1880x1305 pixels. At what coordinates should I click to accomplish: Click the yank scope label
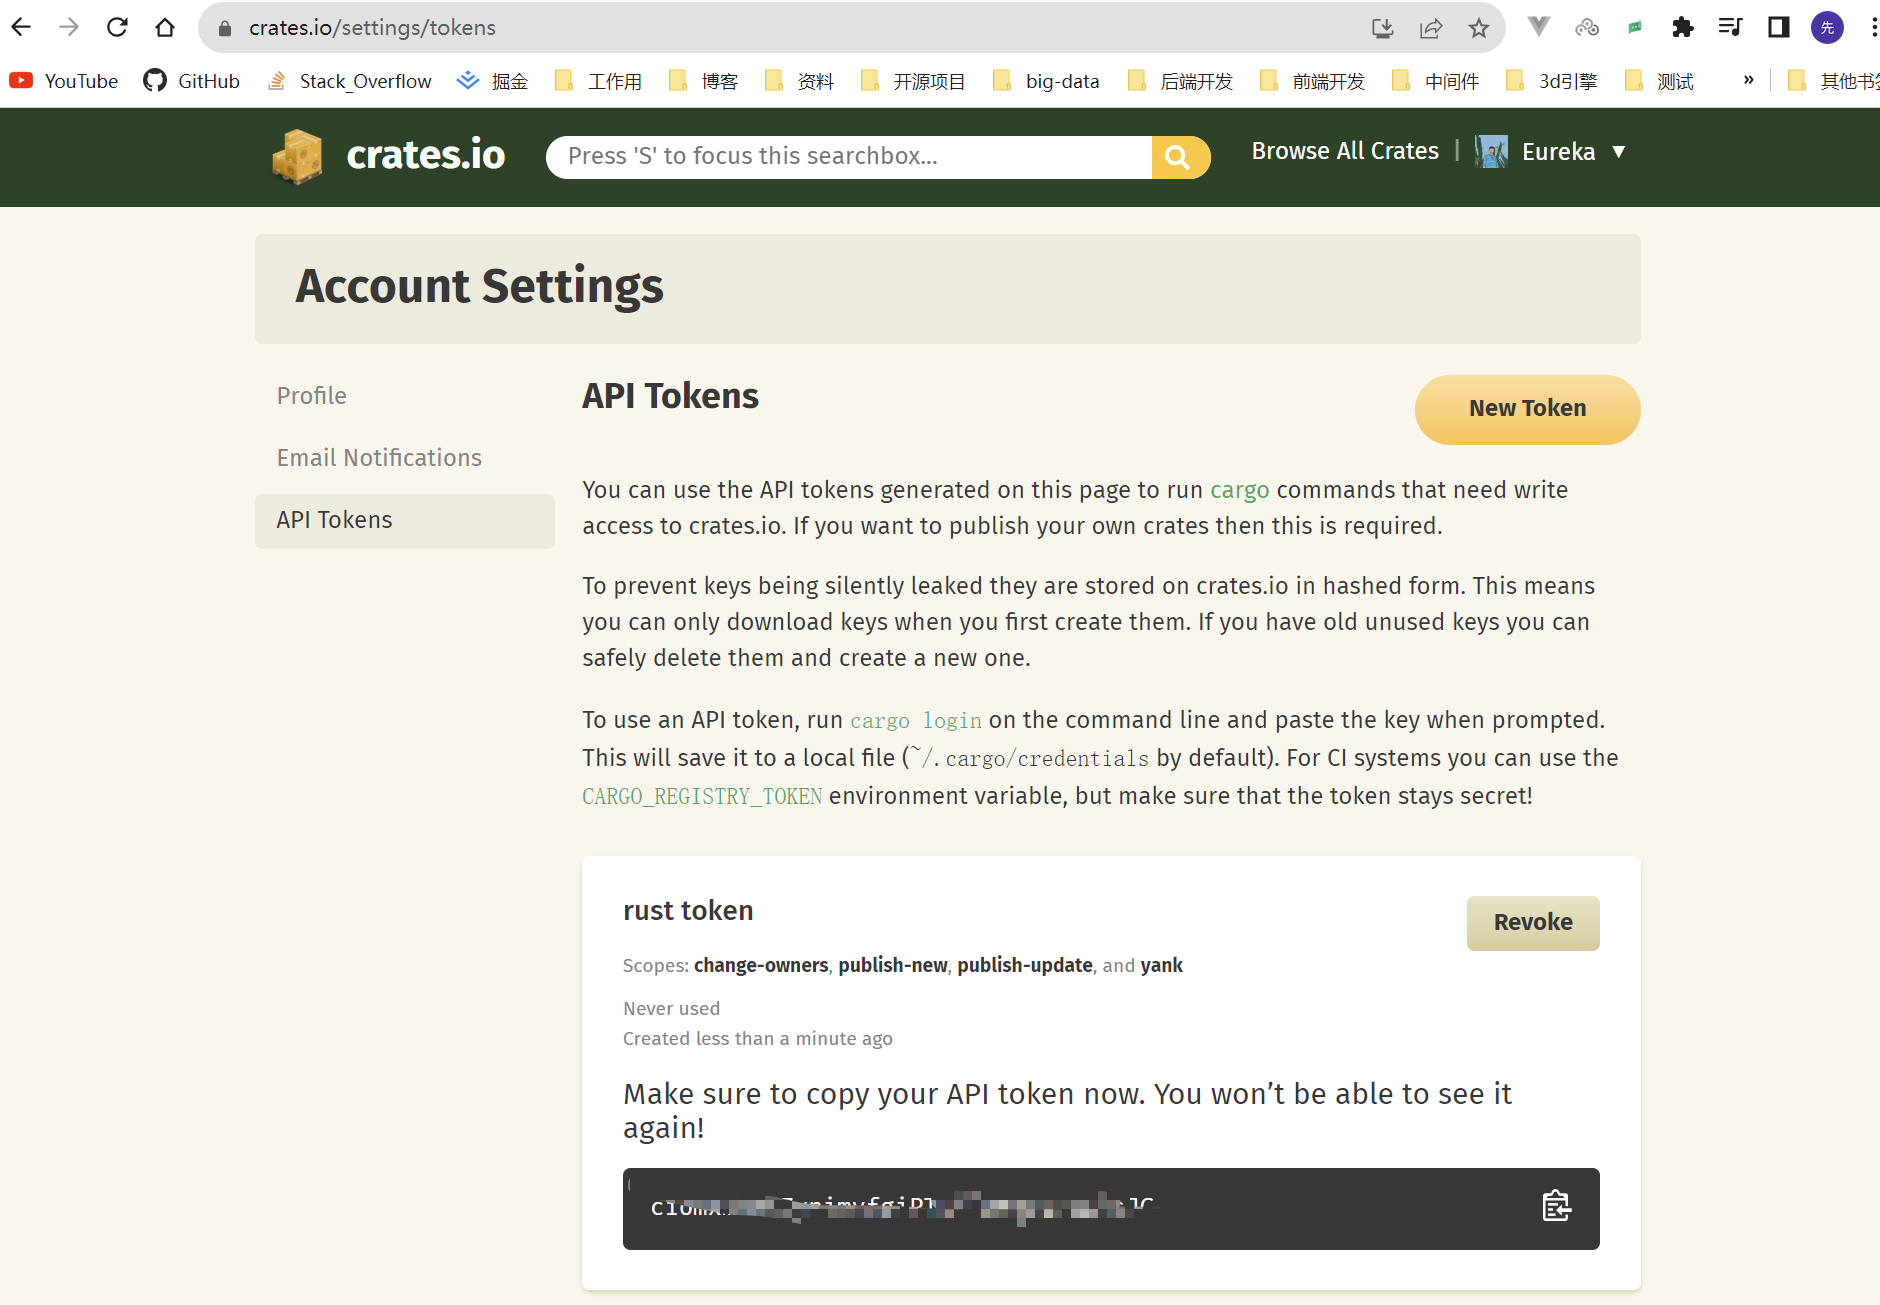pos(1161,965)
